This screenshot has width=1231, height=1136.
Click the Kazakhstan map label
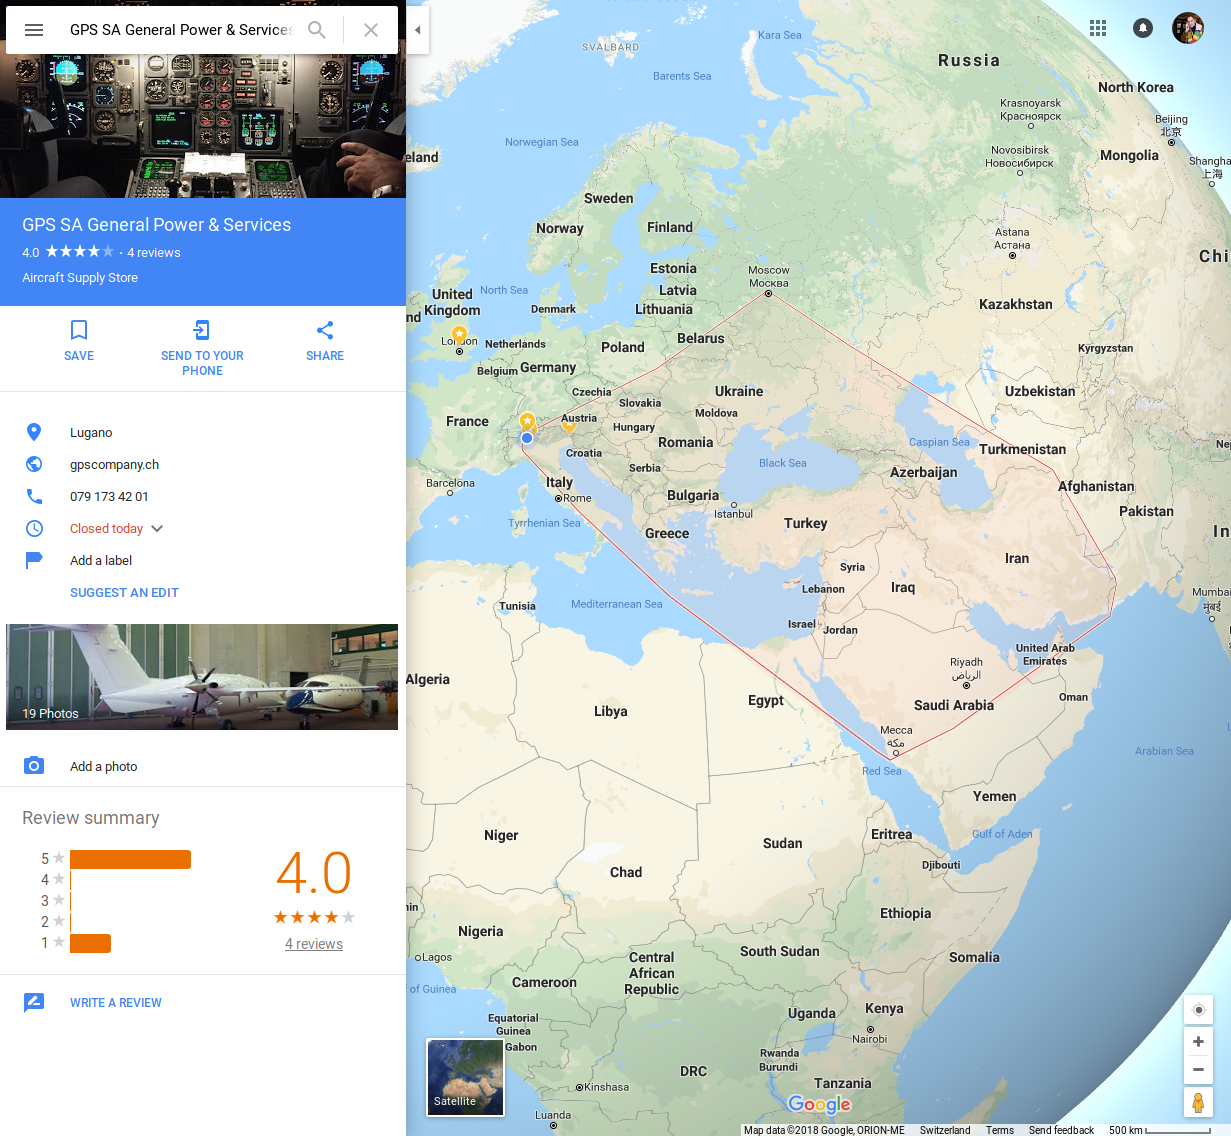click(1016, 304)
